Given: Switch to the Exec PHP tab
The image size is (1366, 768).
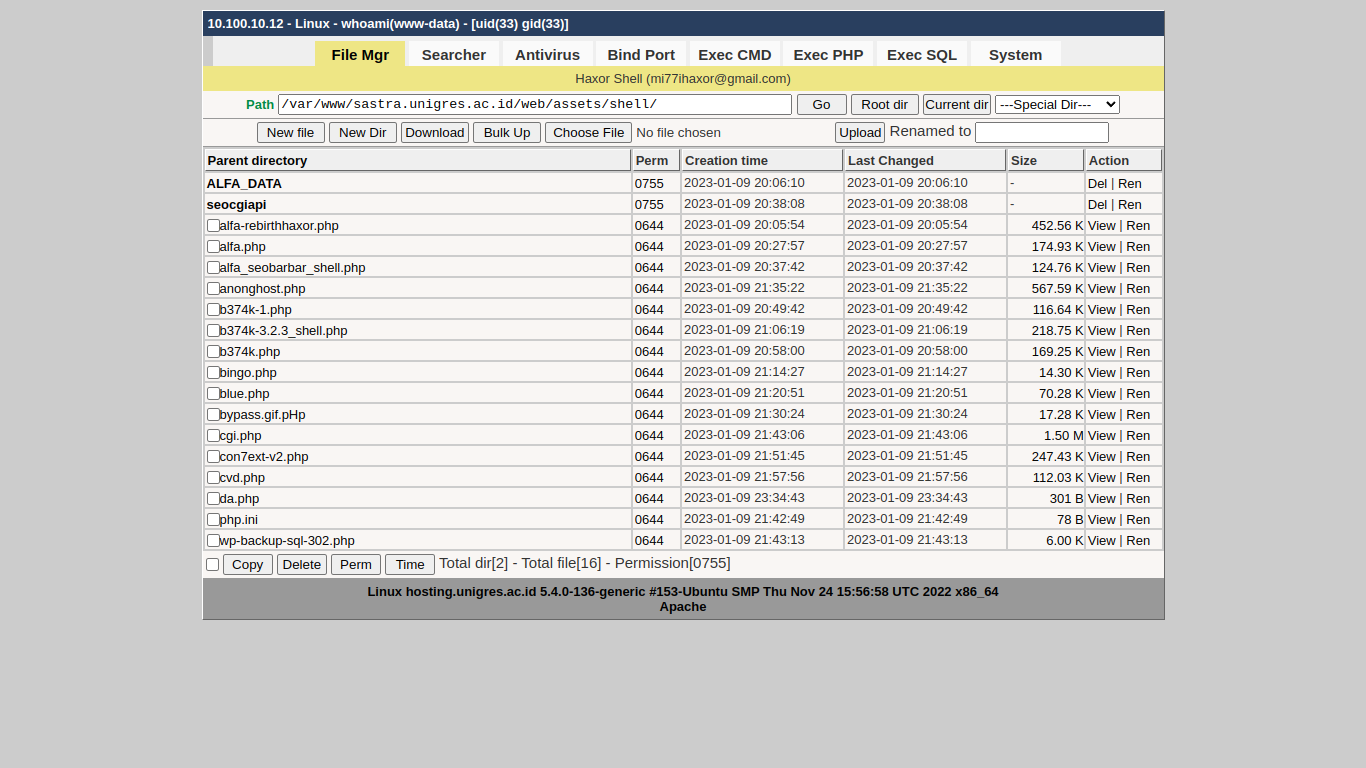Looking at the screenshot, I should pos(828,54).
